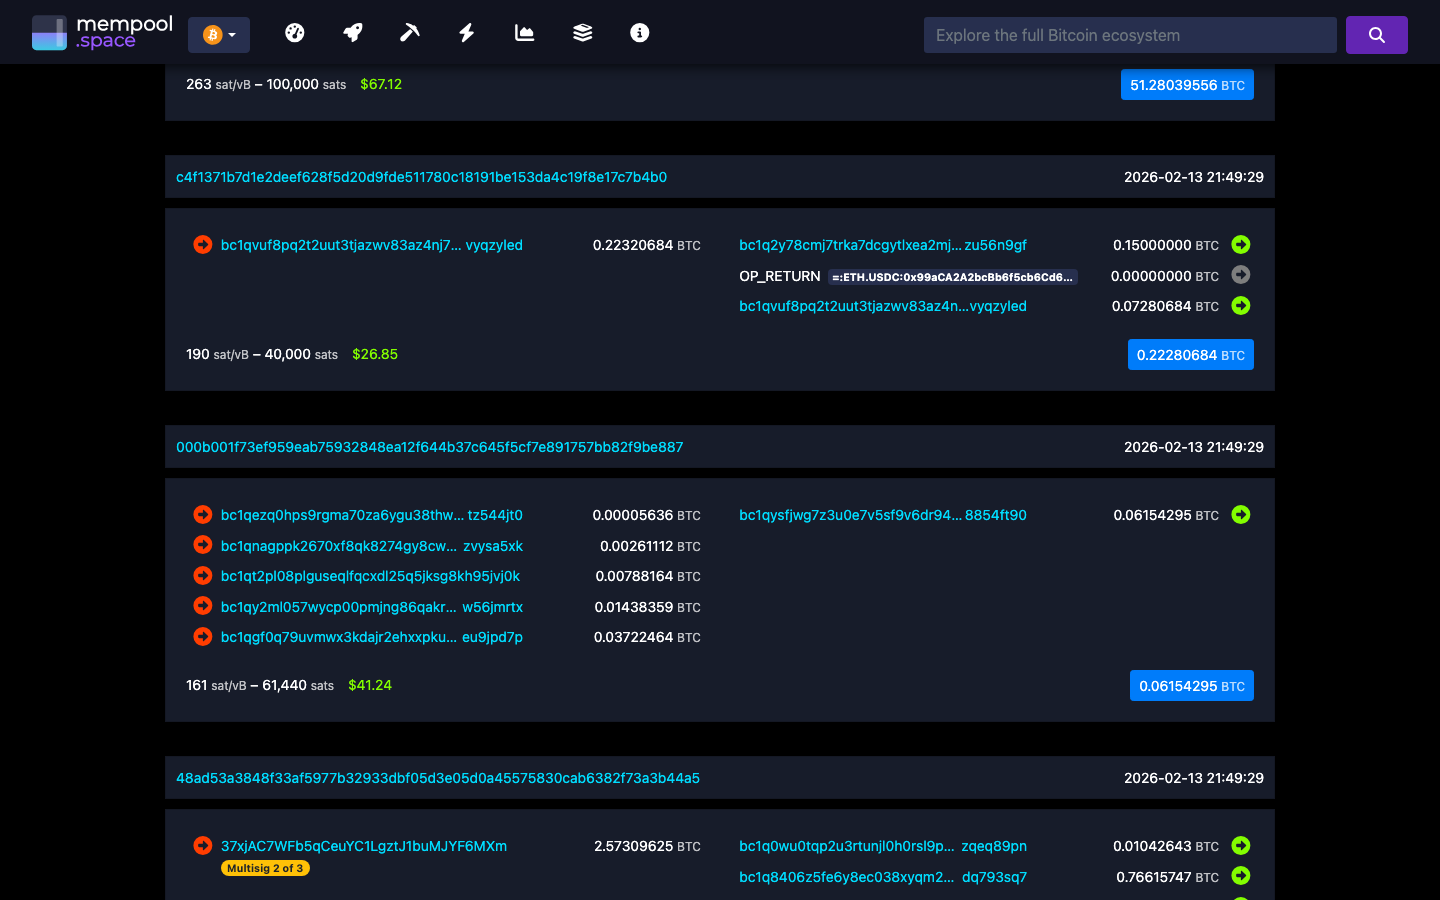Open transaction 000b001f73ef959eab75932848ea12f644
Image resolution: width=1440 pixels, height=900 pixels.
point(430,447)
